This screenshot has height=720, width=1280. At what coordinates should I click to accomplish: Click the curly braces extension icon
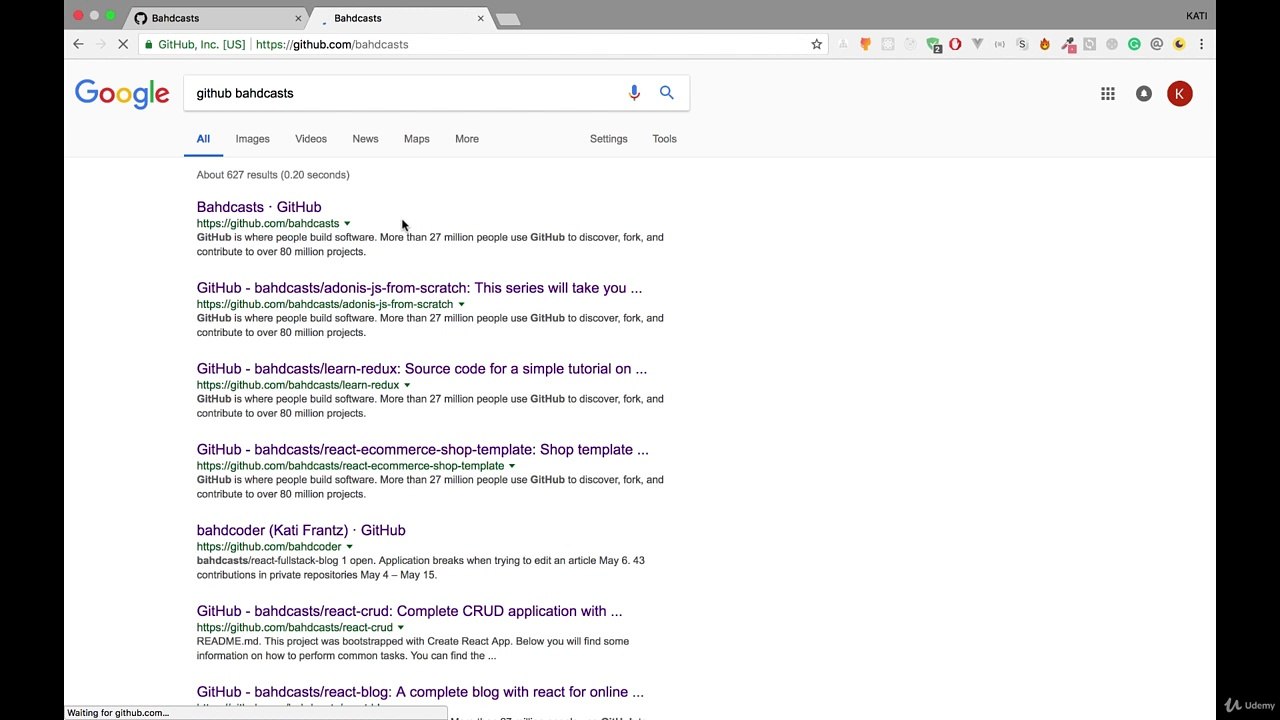pyautogui.click(x=999, y=44)
